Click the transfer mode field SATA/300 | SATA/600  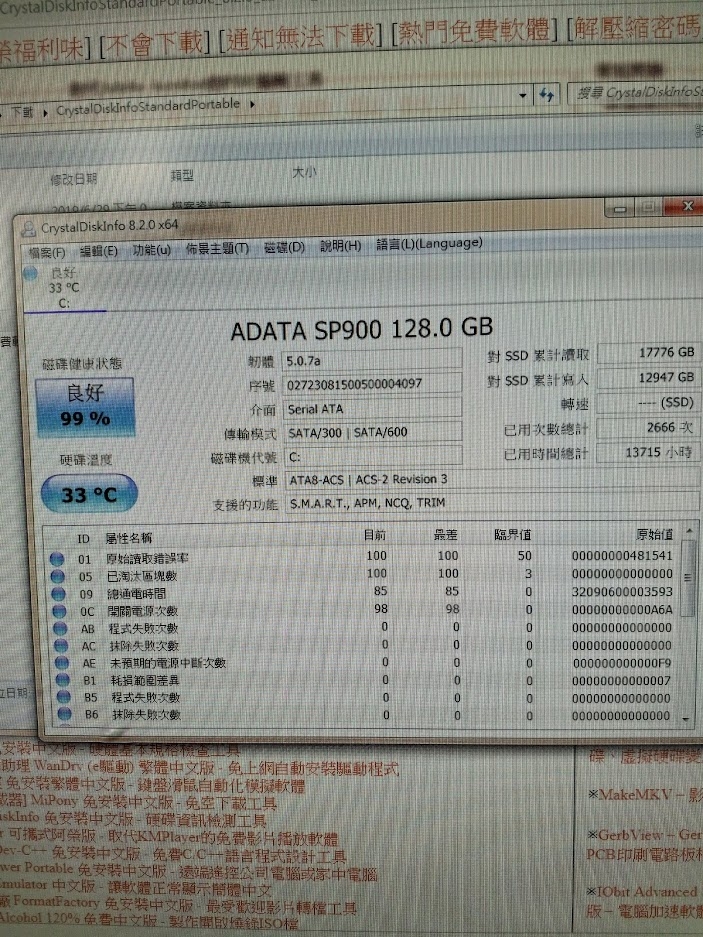coord(372,432)
